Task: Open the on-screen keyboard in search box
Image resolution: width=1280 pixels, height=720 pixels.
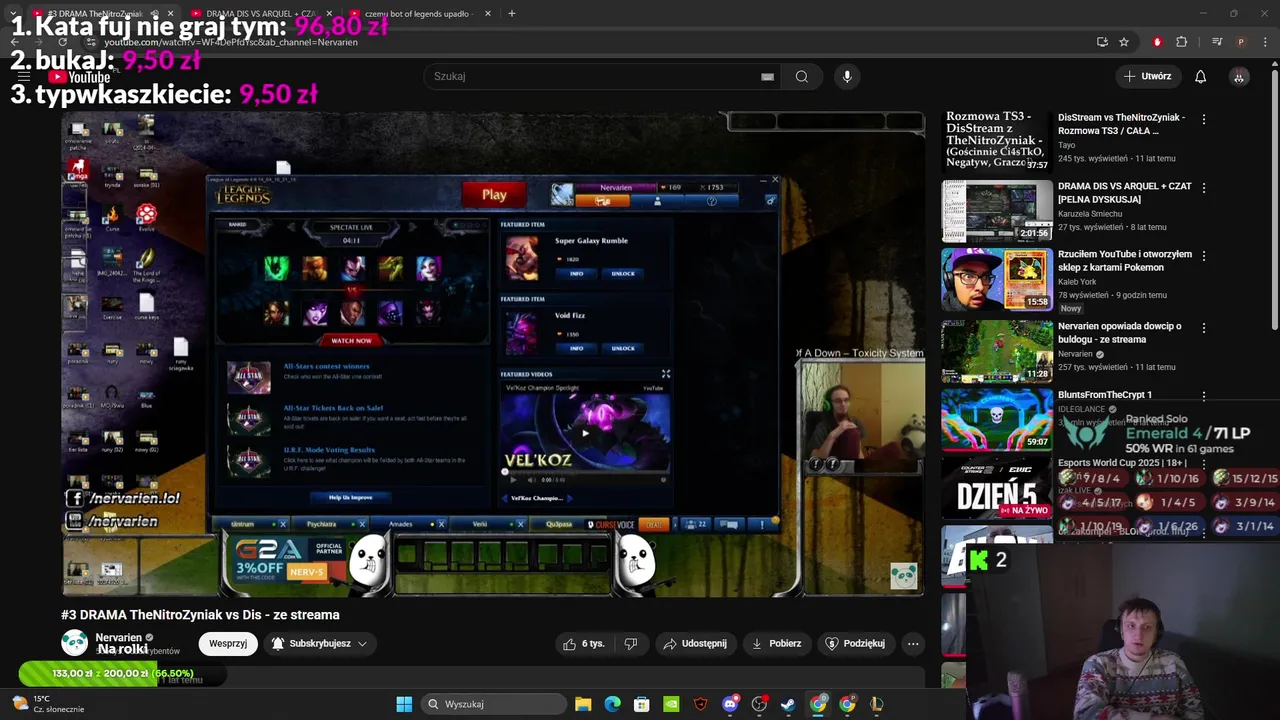Action: pyautogui.click(x=767, y=76)
